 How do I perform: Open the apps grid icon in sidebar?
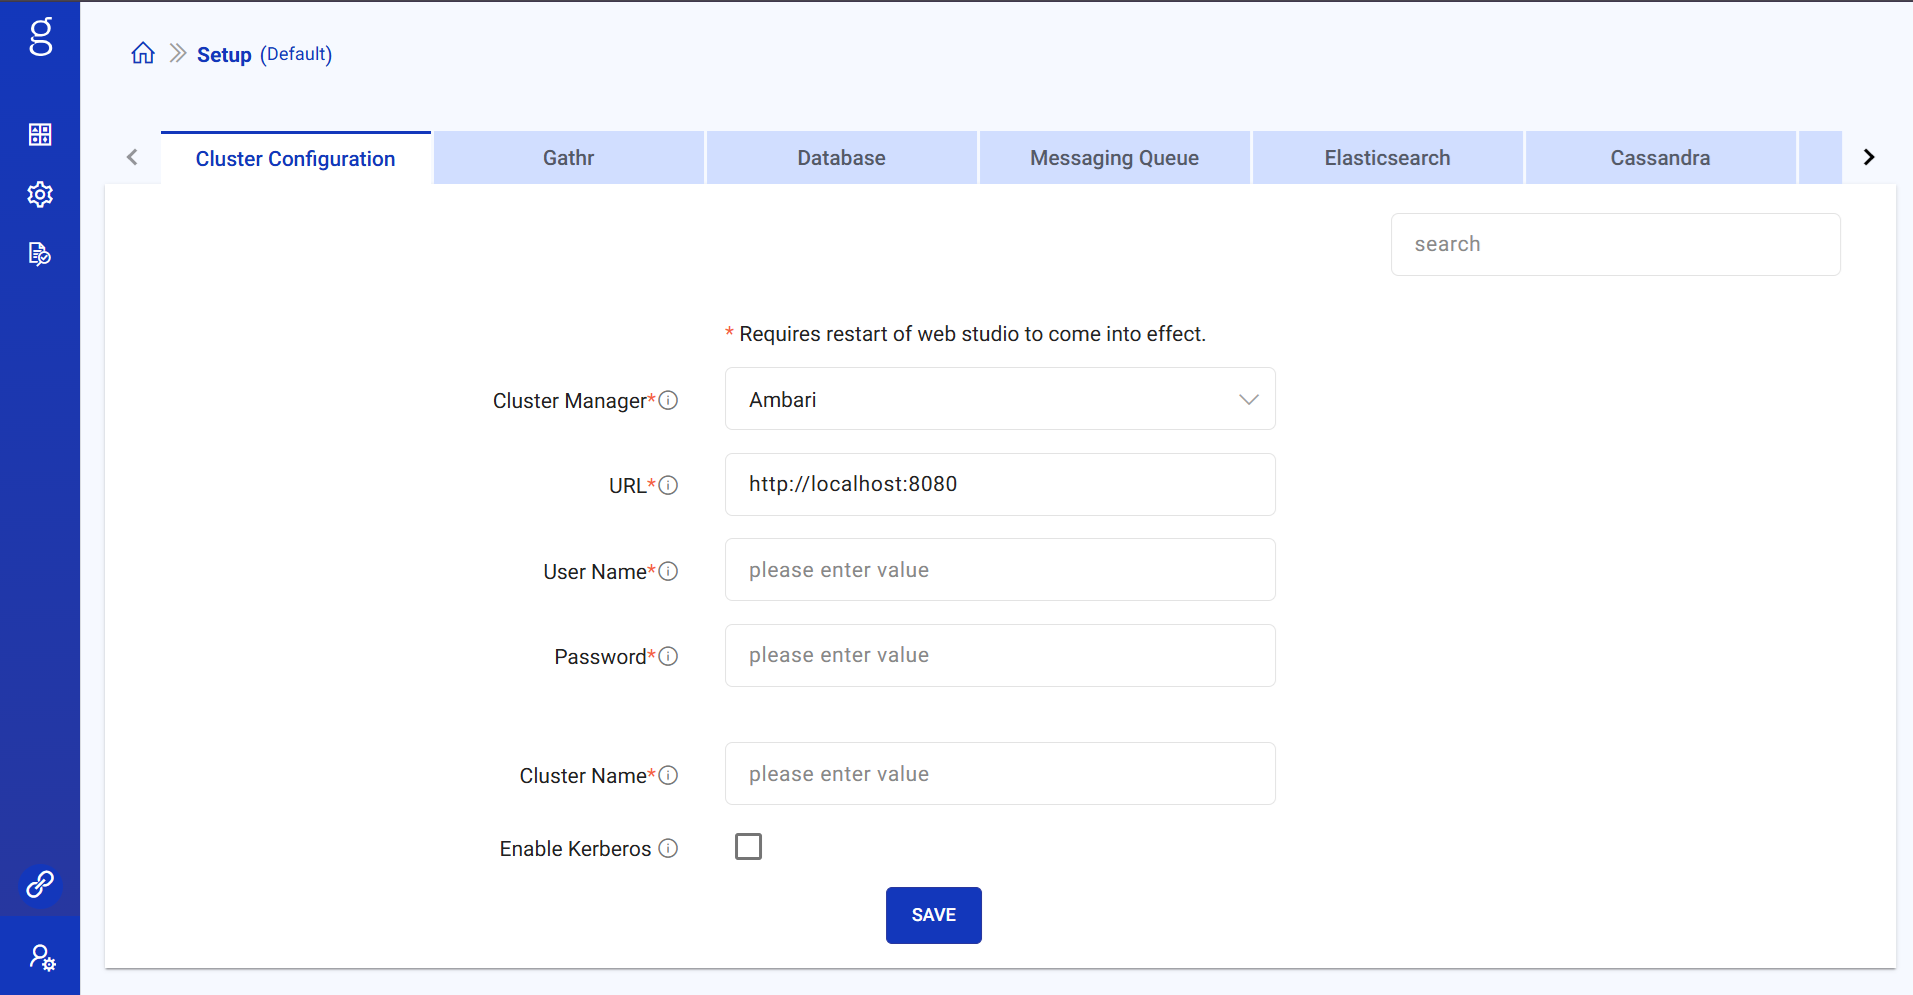(40, 134)
